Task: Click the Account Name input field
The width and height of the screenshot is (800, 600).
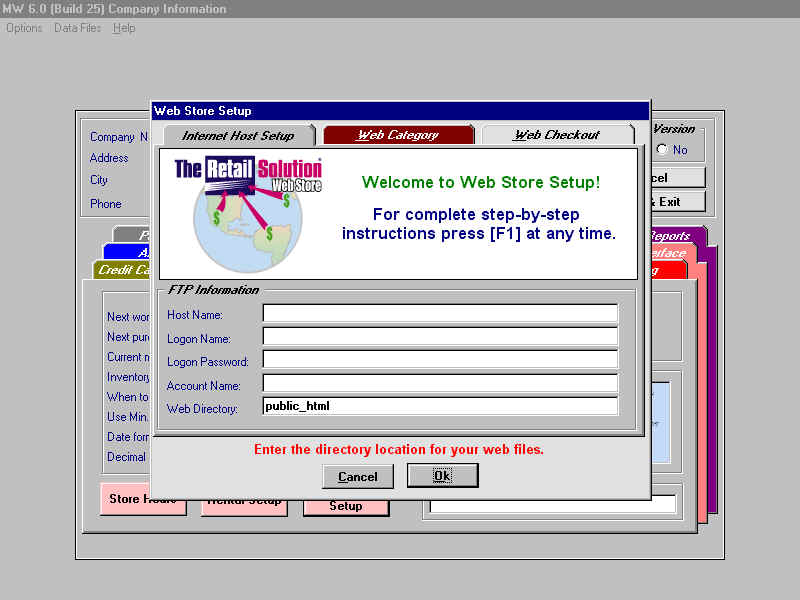Action: 440,383
